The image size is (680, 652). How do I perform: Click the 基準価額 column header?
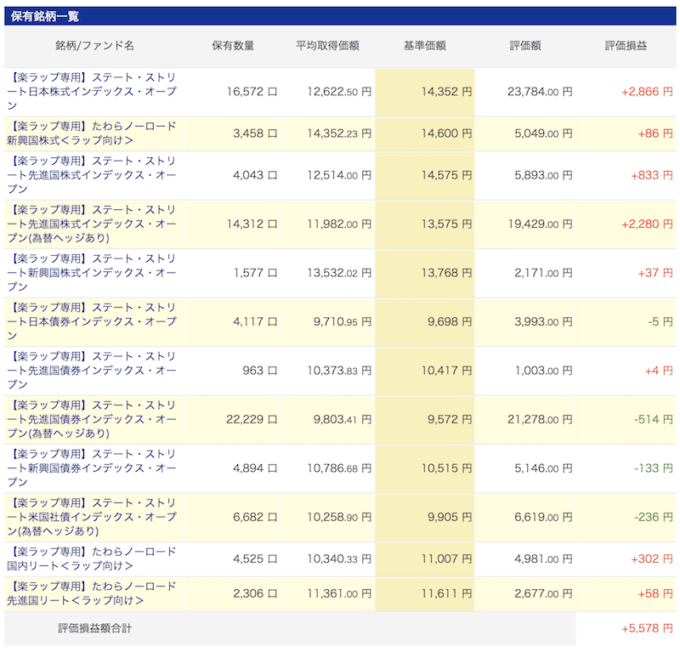tap(425, 46)
